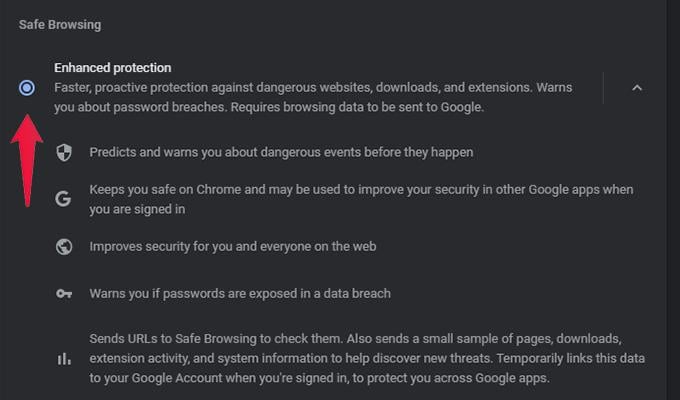Collapse the Enhanced protection details chevron
This screenshot has height=400, width=680.
pos(637,88)
